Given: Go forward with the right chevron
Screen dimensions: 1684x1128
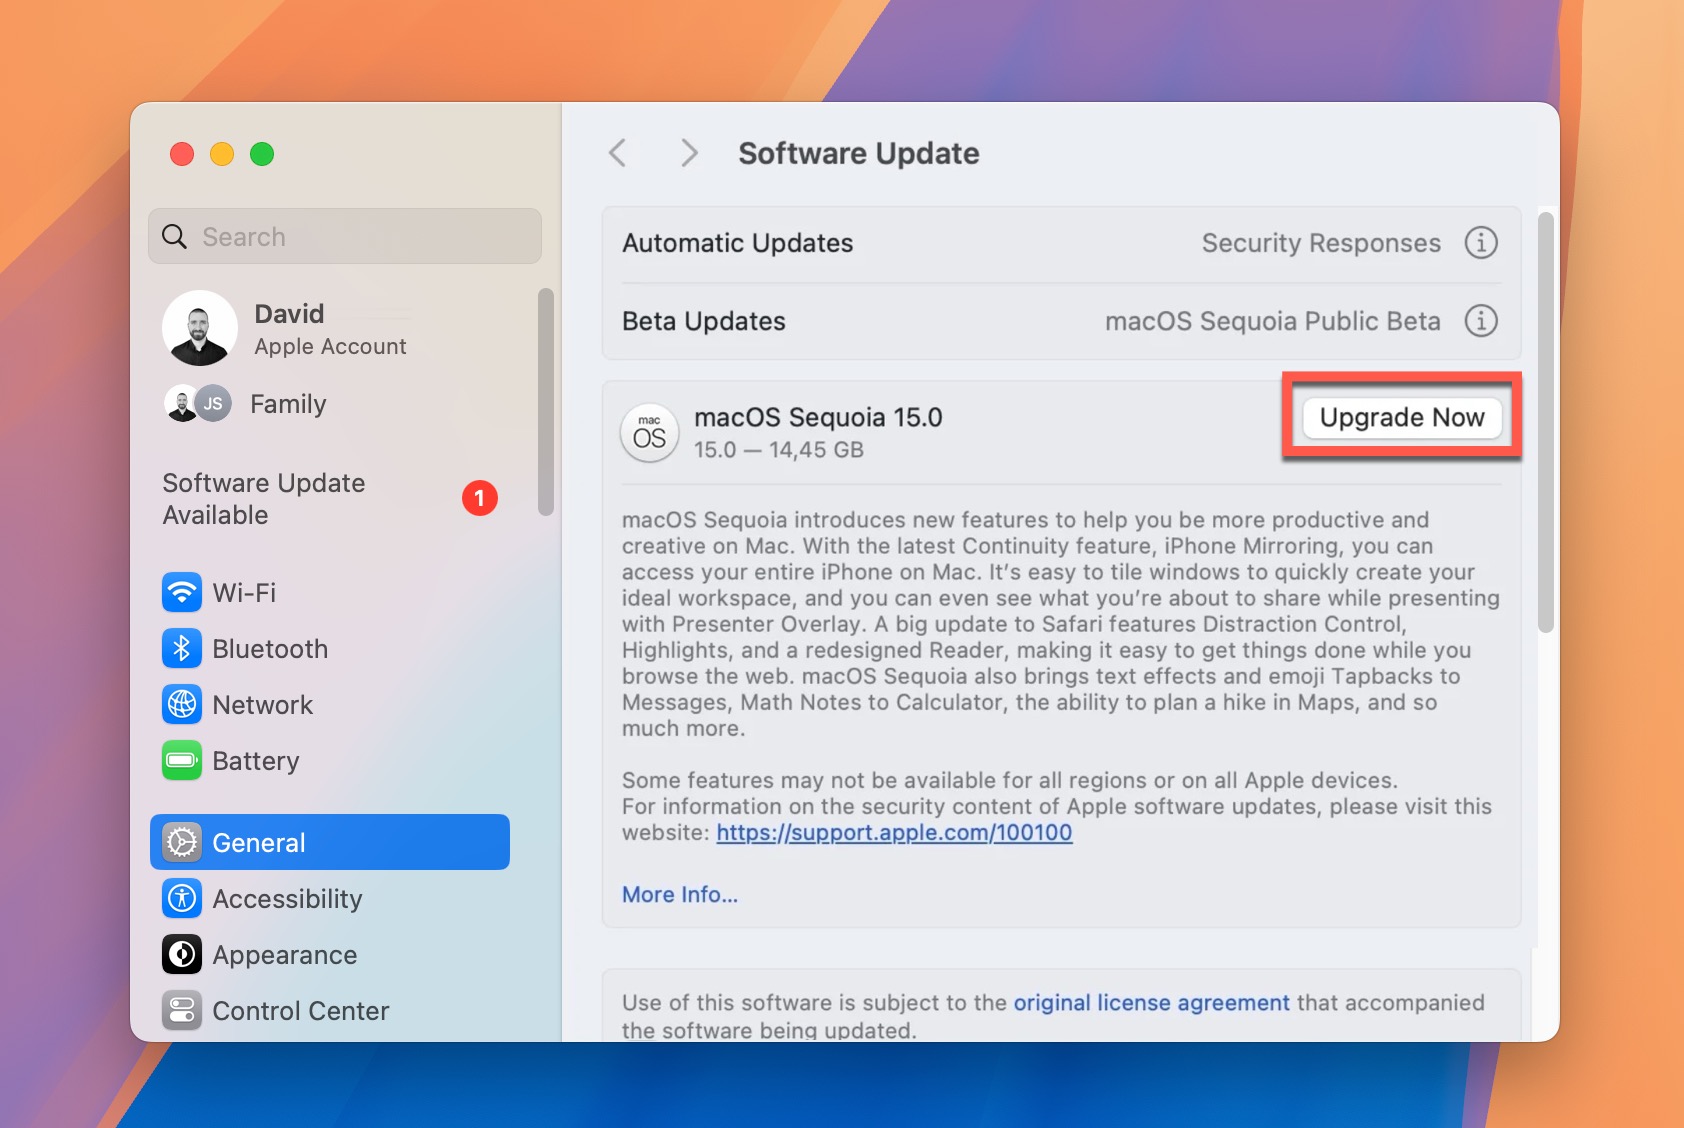Looking at the screenshot, I should (689, 153).
